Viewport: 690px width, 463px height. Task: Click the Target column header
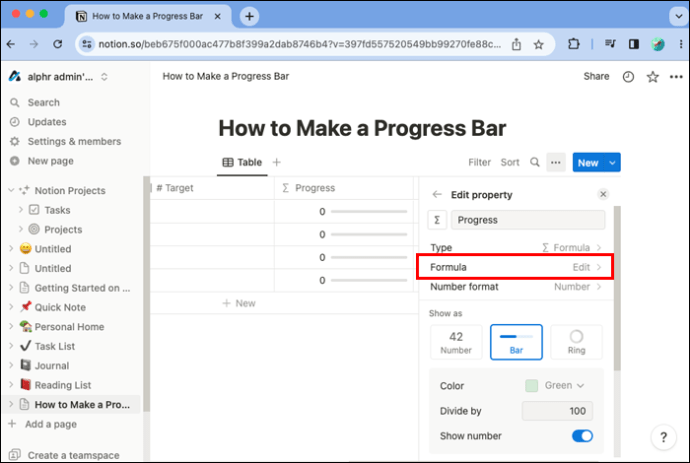point(212,188)
